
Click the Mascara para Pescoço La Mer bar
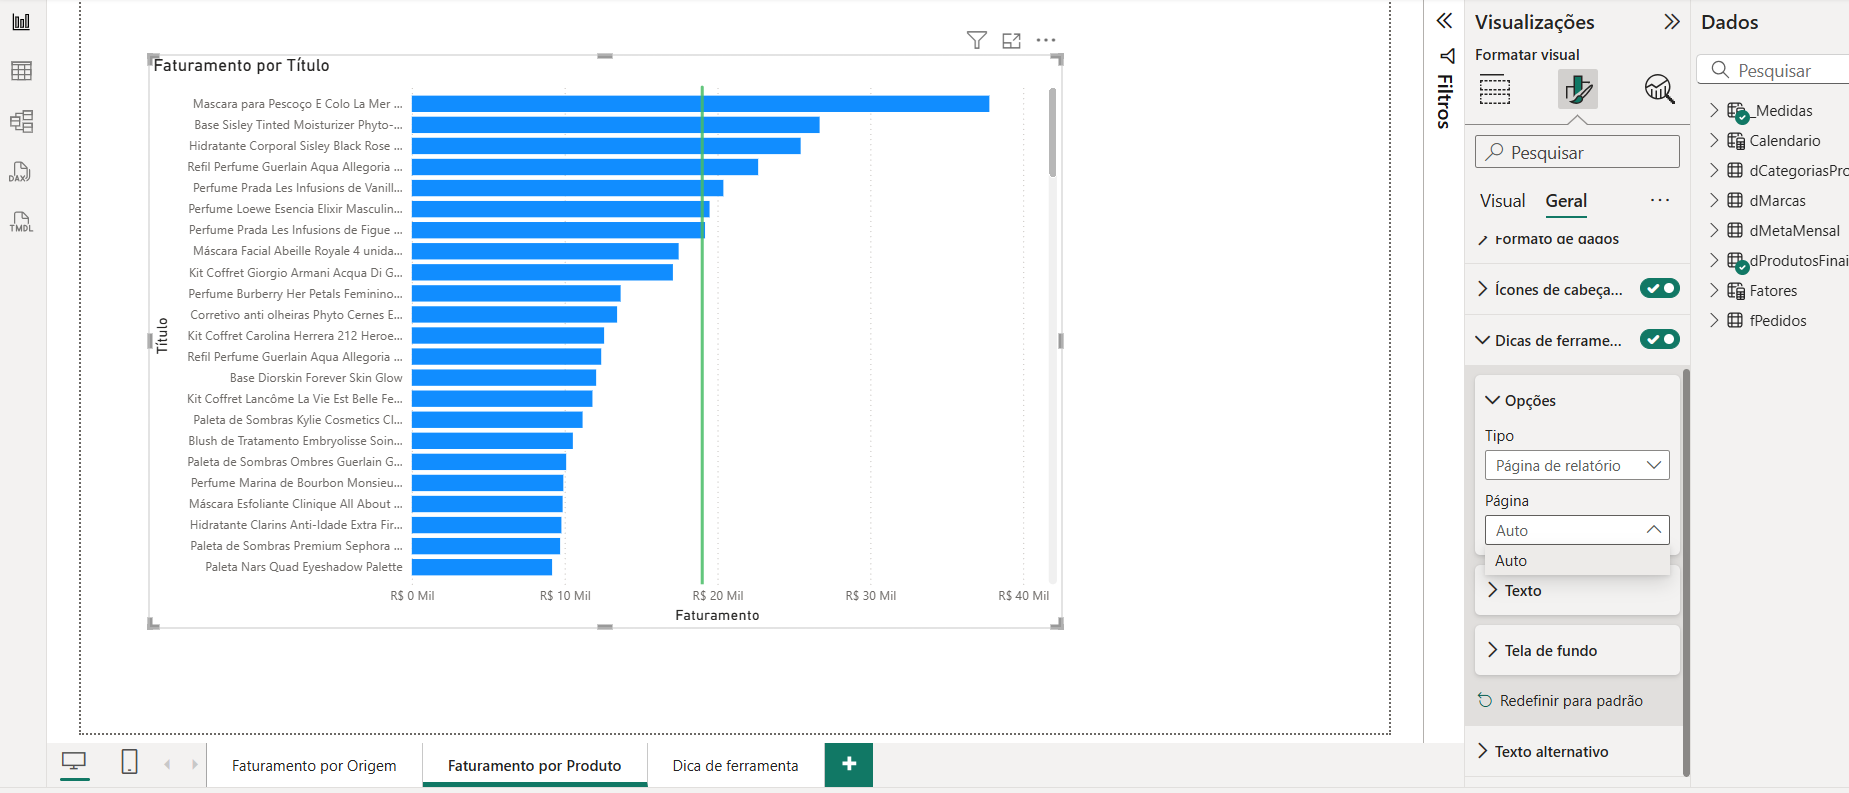[x=700, y=104]
